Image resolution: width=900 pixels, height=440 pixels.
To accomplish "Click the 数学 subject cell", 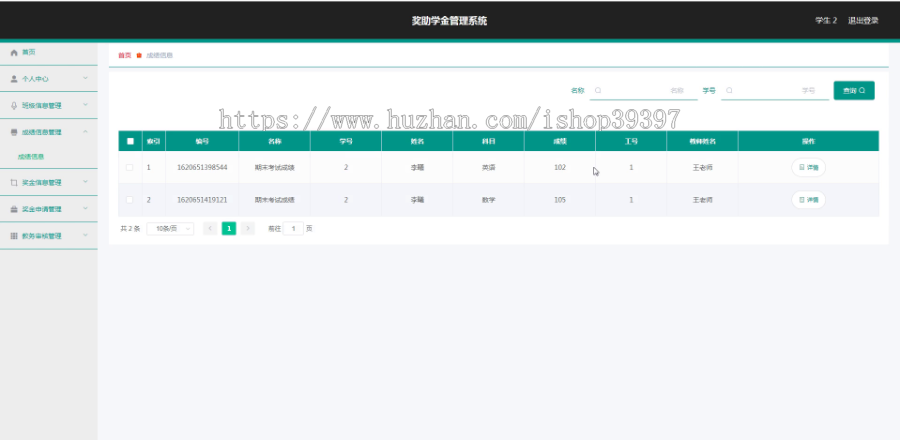I will tap(488, 200).
